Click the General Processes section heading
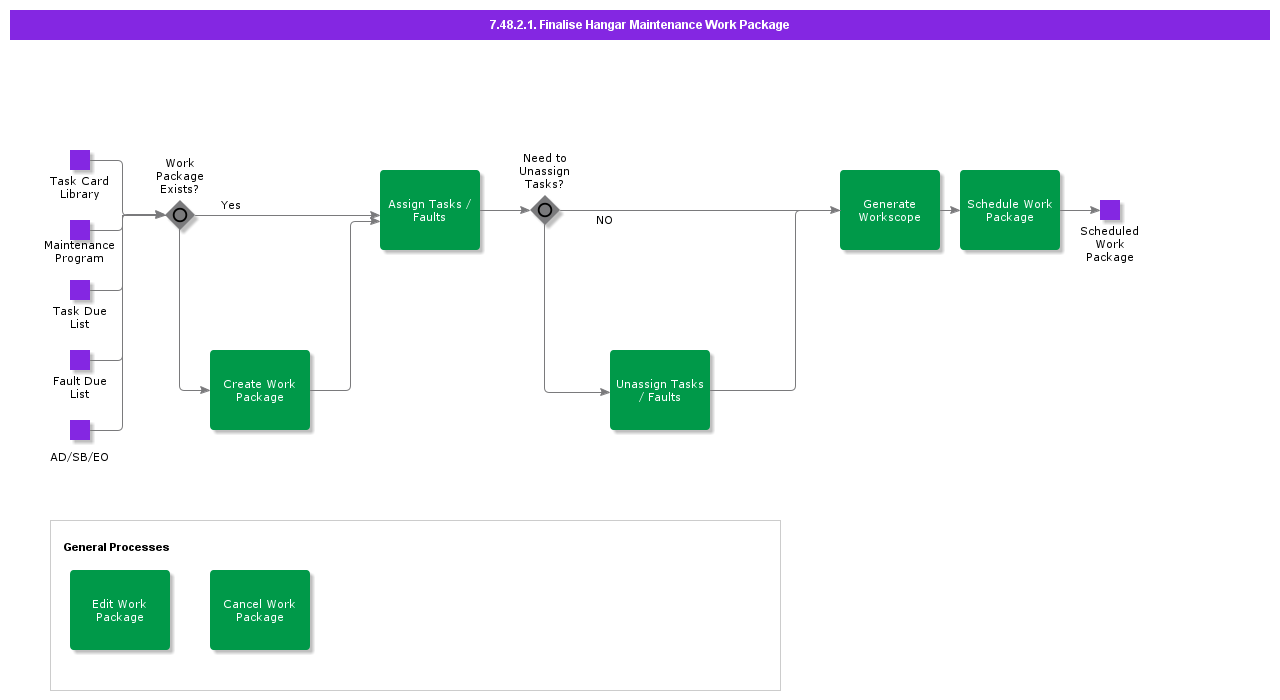This screenshot has width=1280, height=700. (116, 547)
